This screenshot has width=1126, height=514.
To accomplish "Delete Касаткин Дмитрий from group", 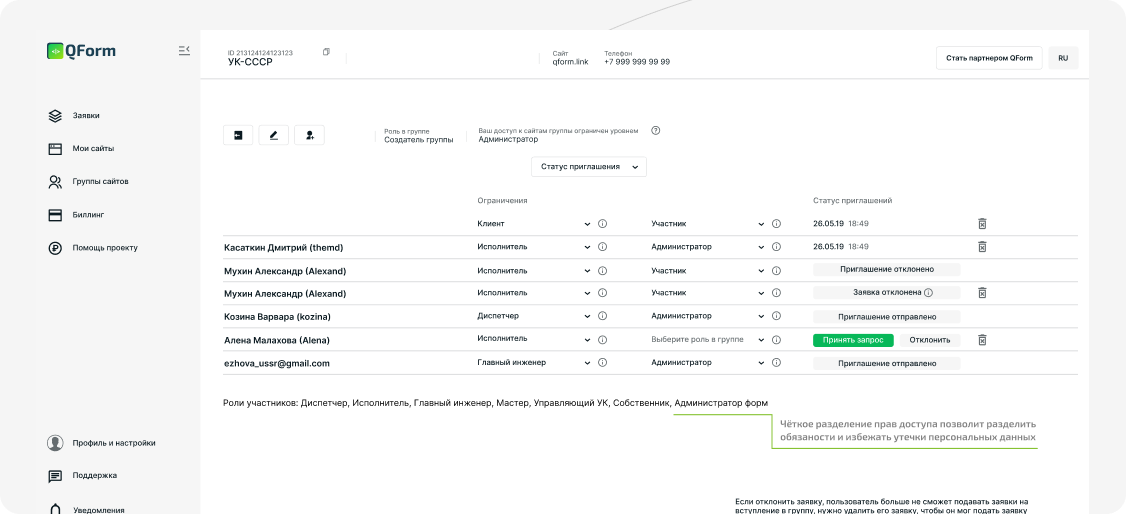I will coord(982,247).
